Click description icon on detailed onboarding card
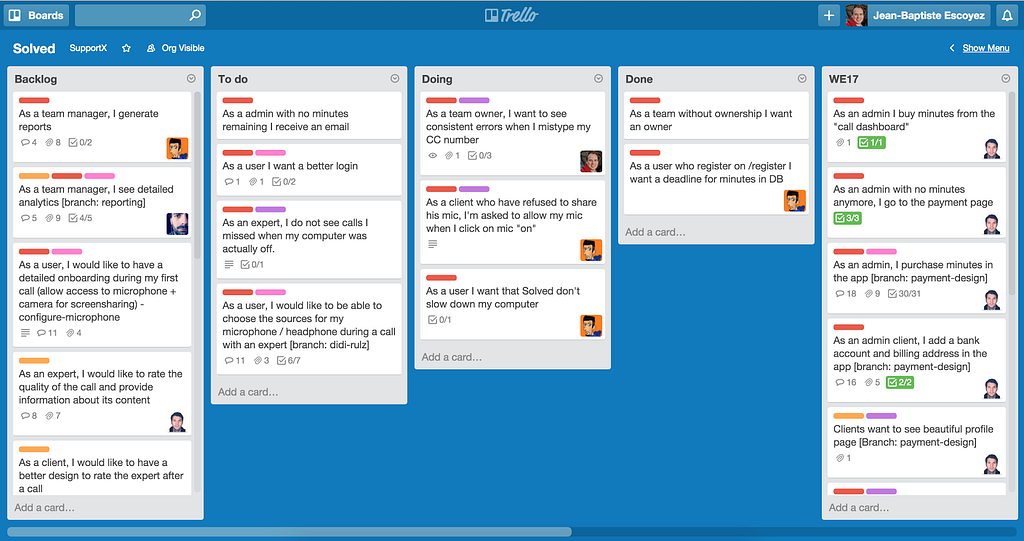This screenshot has height=541, width=1024. (25, 333)
